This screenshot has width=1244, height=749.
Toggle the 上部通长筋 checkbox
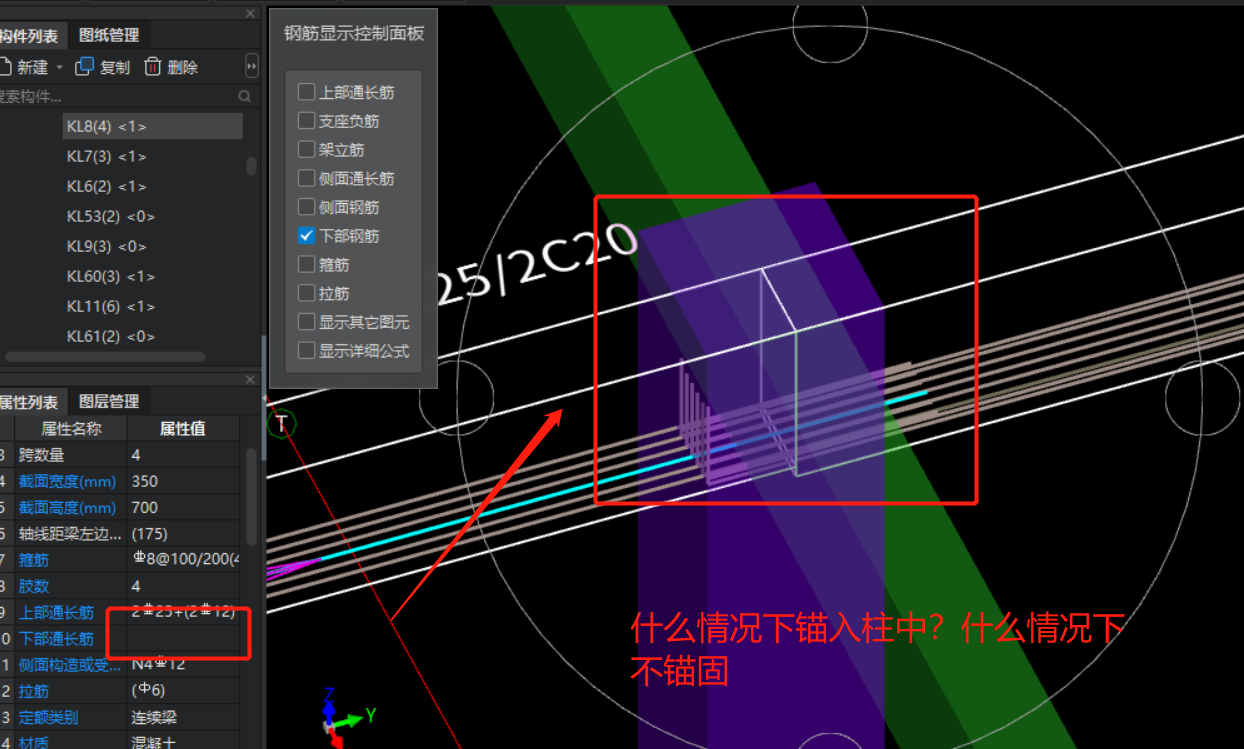pos(306,92)
